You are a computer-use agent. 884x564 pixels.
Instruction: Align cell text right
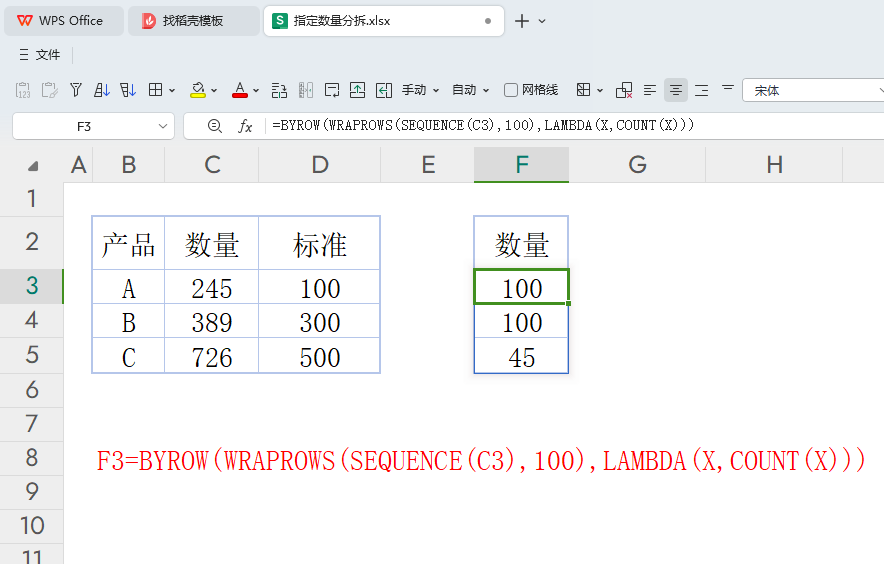701,90
